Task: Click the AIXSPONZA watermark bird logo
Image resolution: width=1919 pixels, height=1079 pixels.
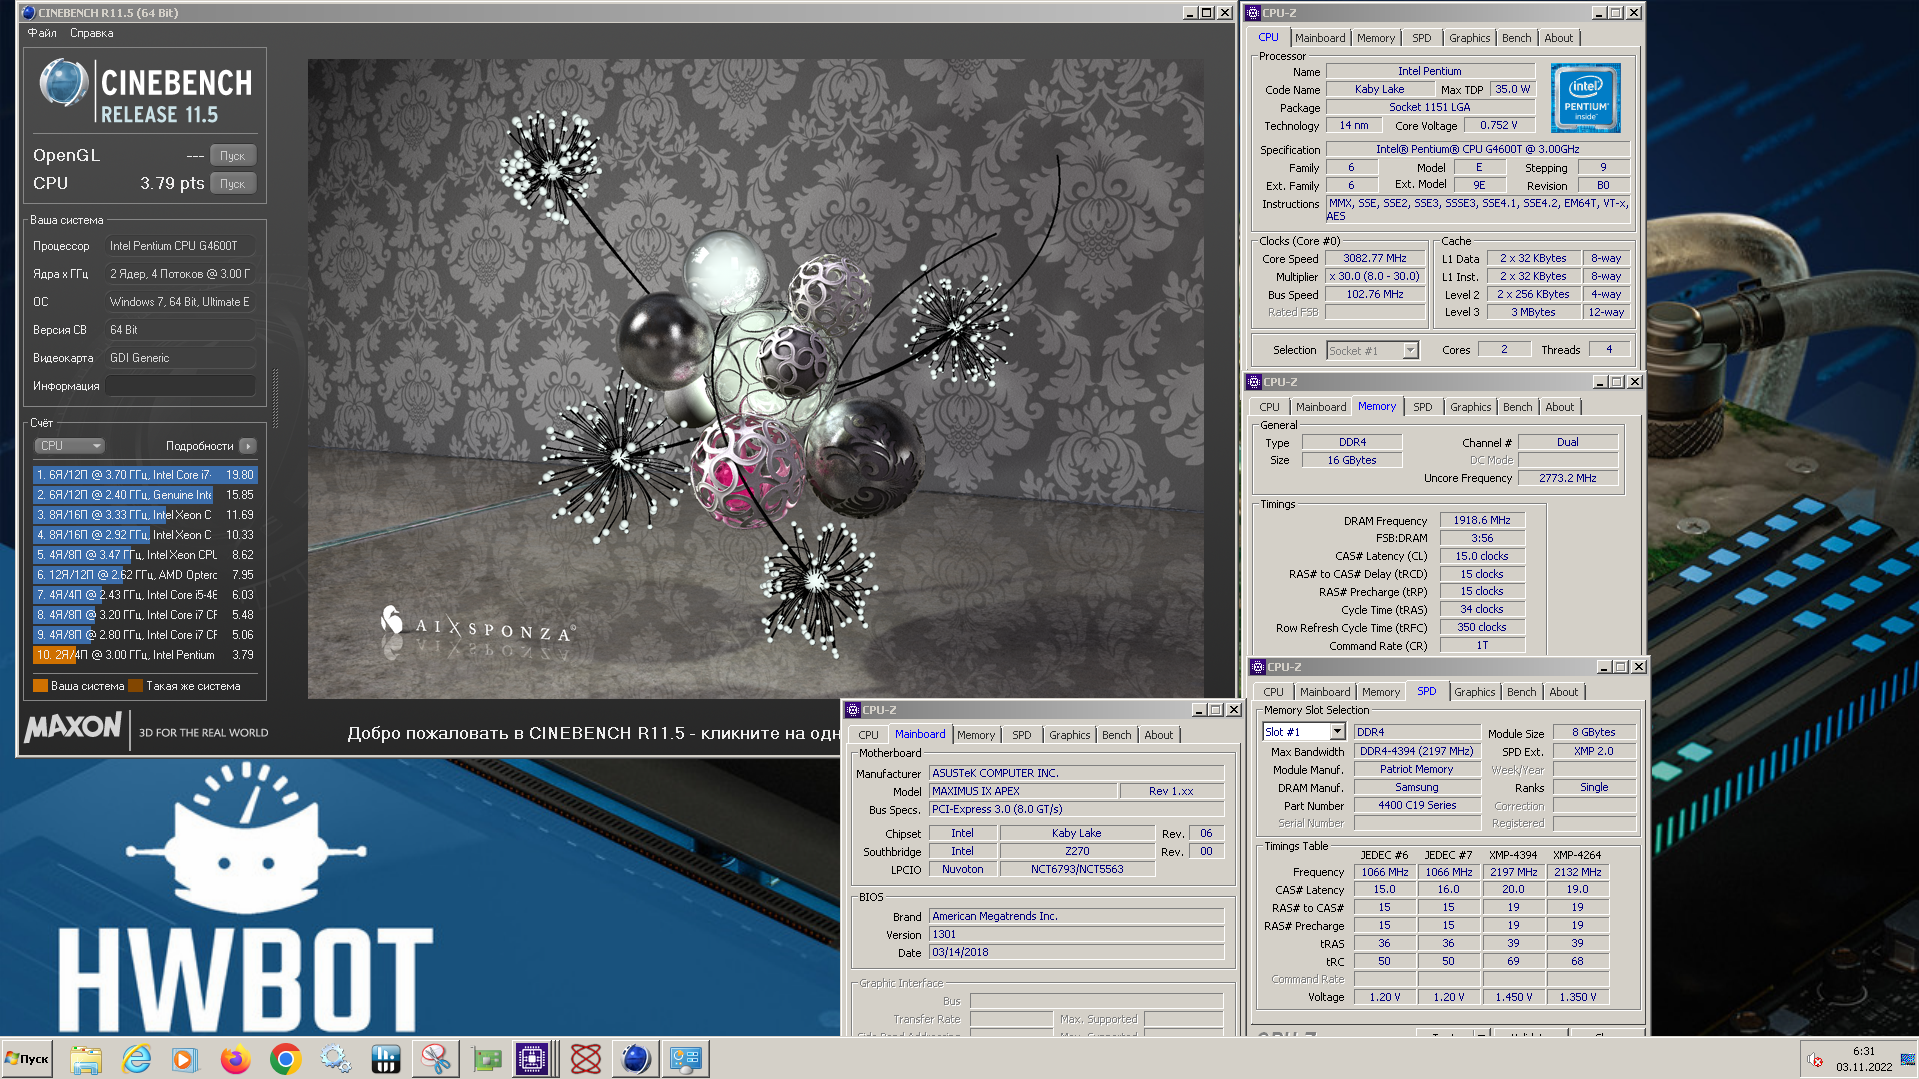Action: 392,621
